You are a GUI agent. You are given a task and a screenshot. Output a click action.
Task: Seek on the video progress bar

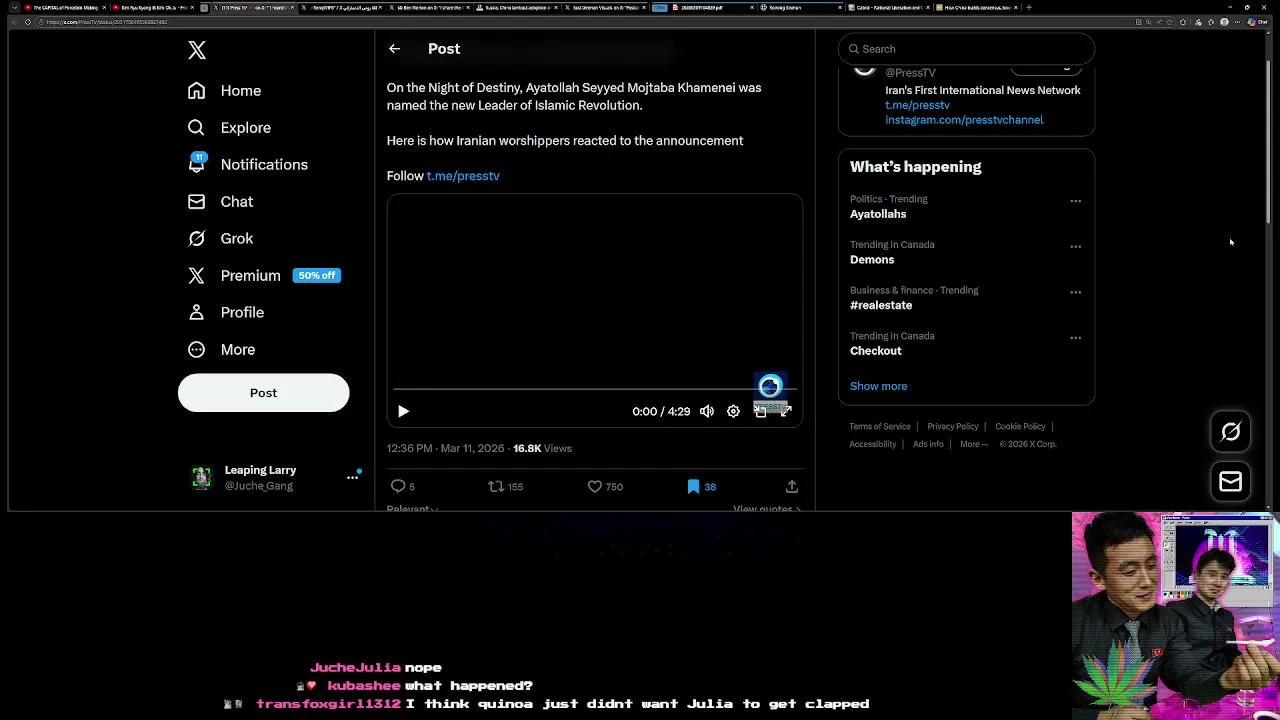point(594,389)
